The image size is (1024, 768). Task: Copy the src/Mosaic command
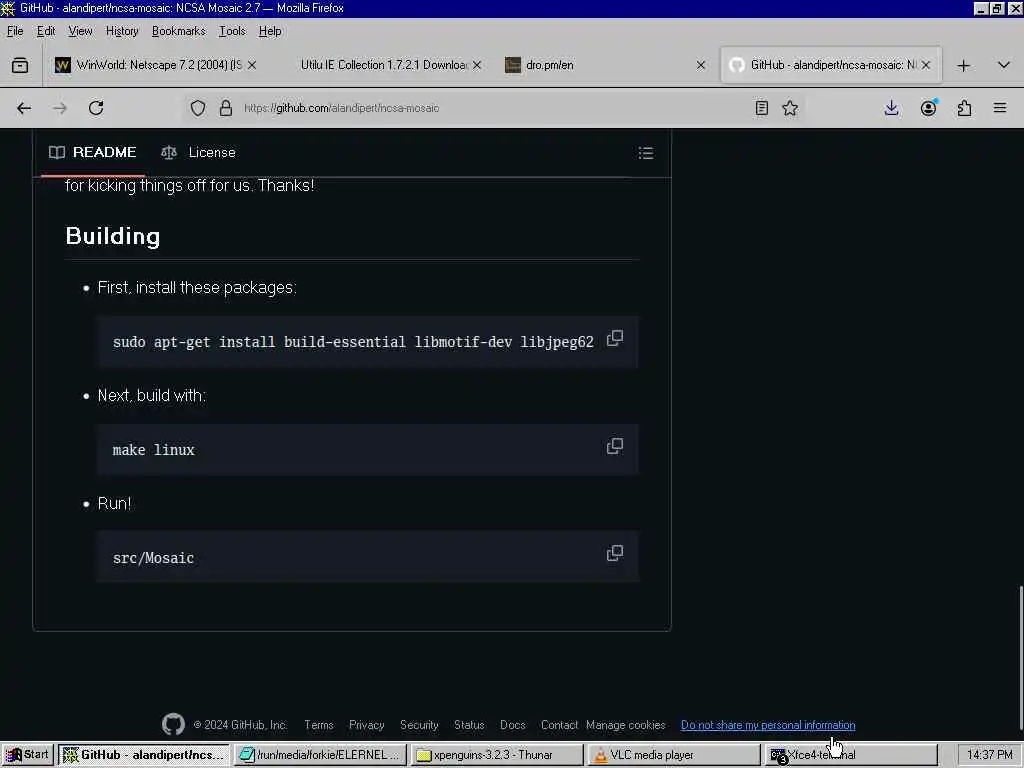[615, 554]
